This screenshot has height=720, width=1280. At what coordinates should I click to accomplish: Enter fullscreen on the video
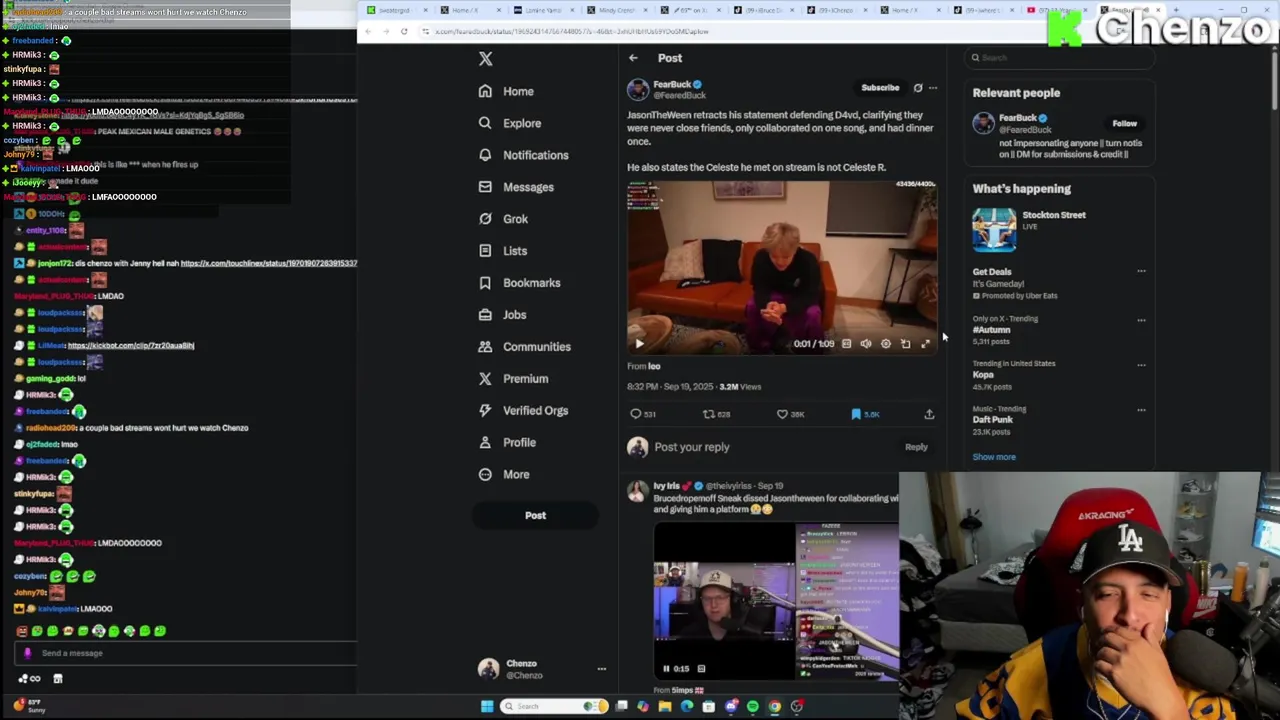(925, 344)
